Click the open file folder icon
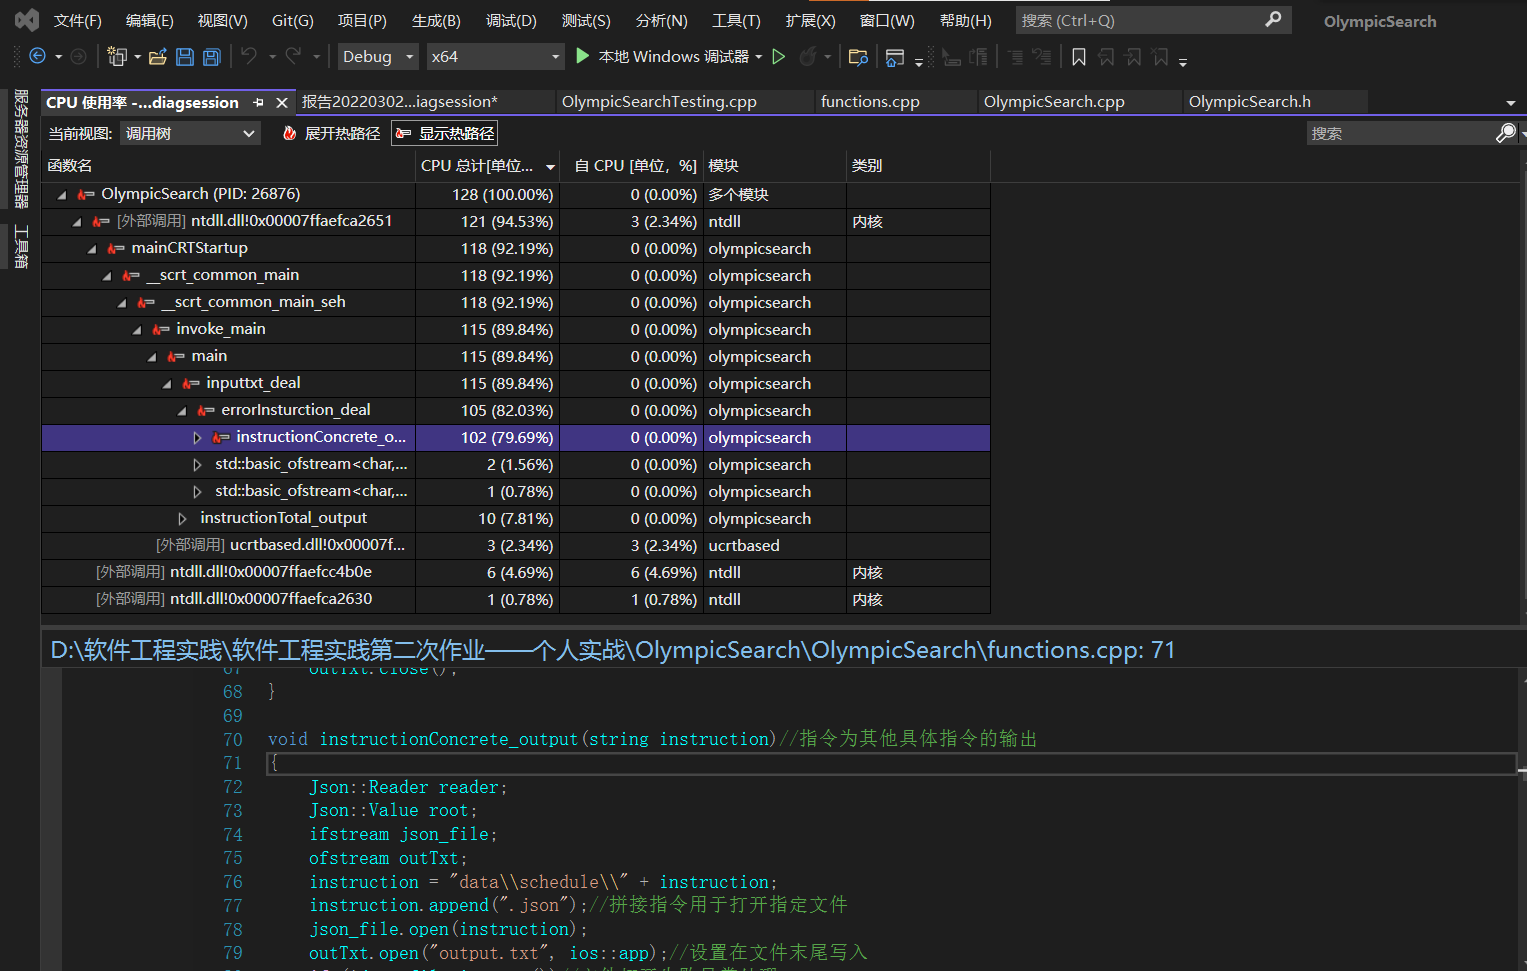 click(x=158, y=57)
